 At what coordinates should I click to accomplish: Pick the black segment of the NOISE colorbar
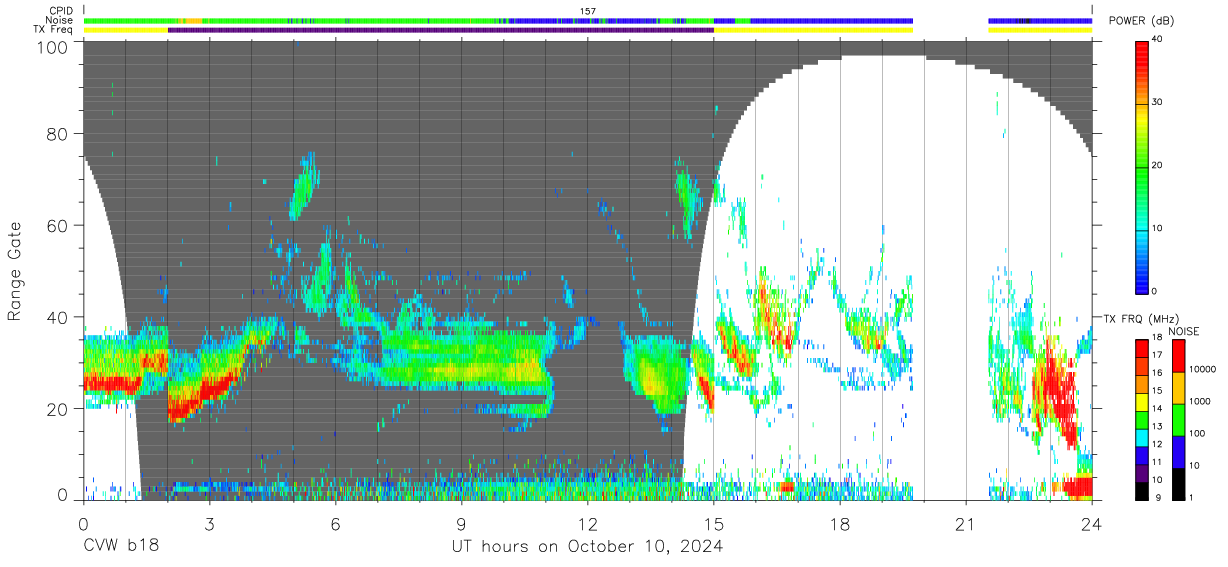[1179, 483]
